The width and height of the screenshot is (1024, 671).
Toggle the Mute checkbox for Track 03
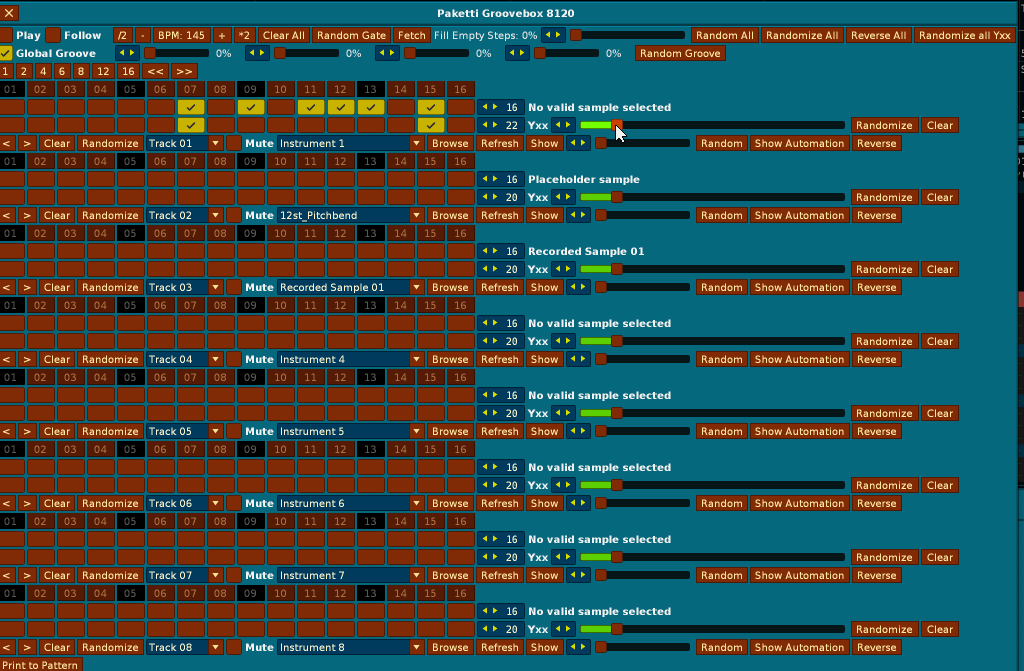pyautogui.click(x=233, y=287)
